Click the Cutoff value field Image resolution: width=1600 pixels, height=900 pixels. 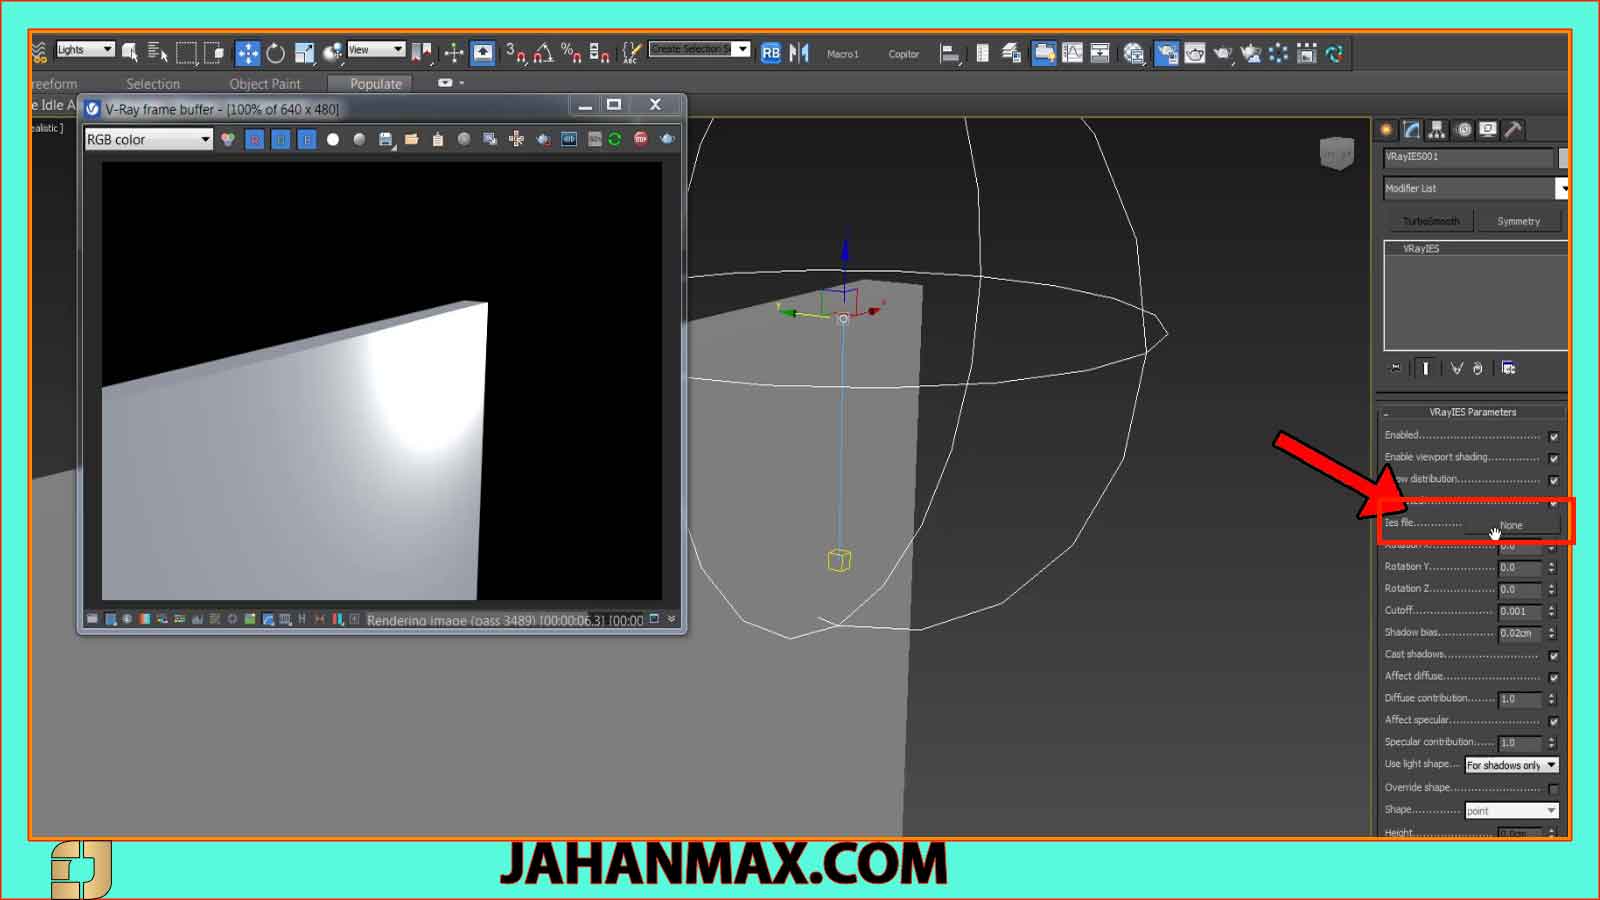[x=1520, y=611]
